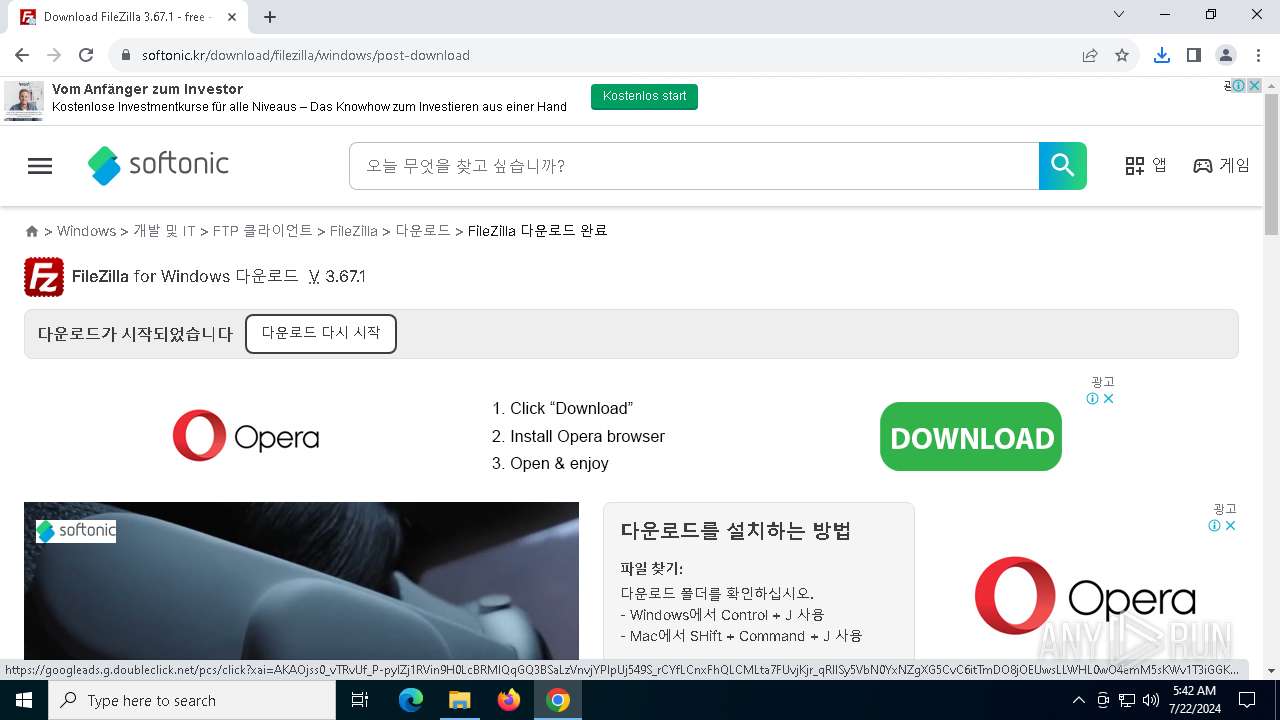The width and height of the screenshot is (1280, 720).
Task: Close the Download FileZilla tab
Action: point(233,17)
